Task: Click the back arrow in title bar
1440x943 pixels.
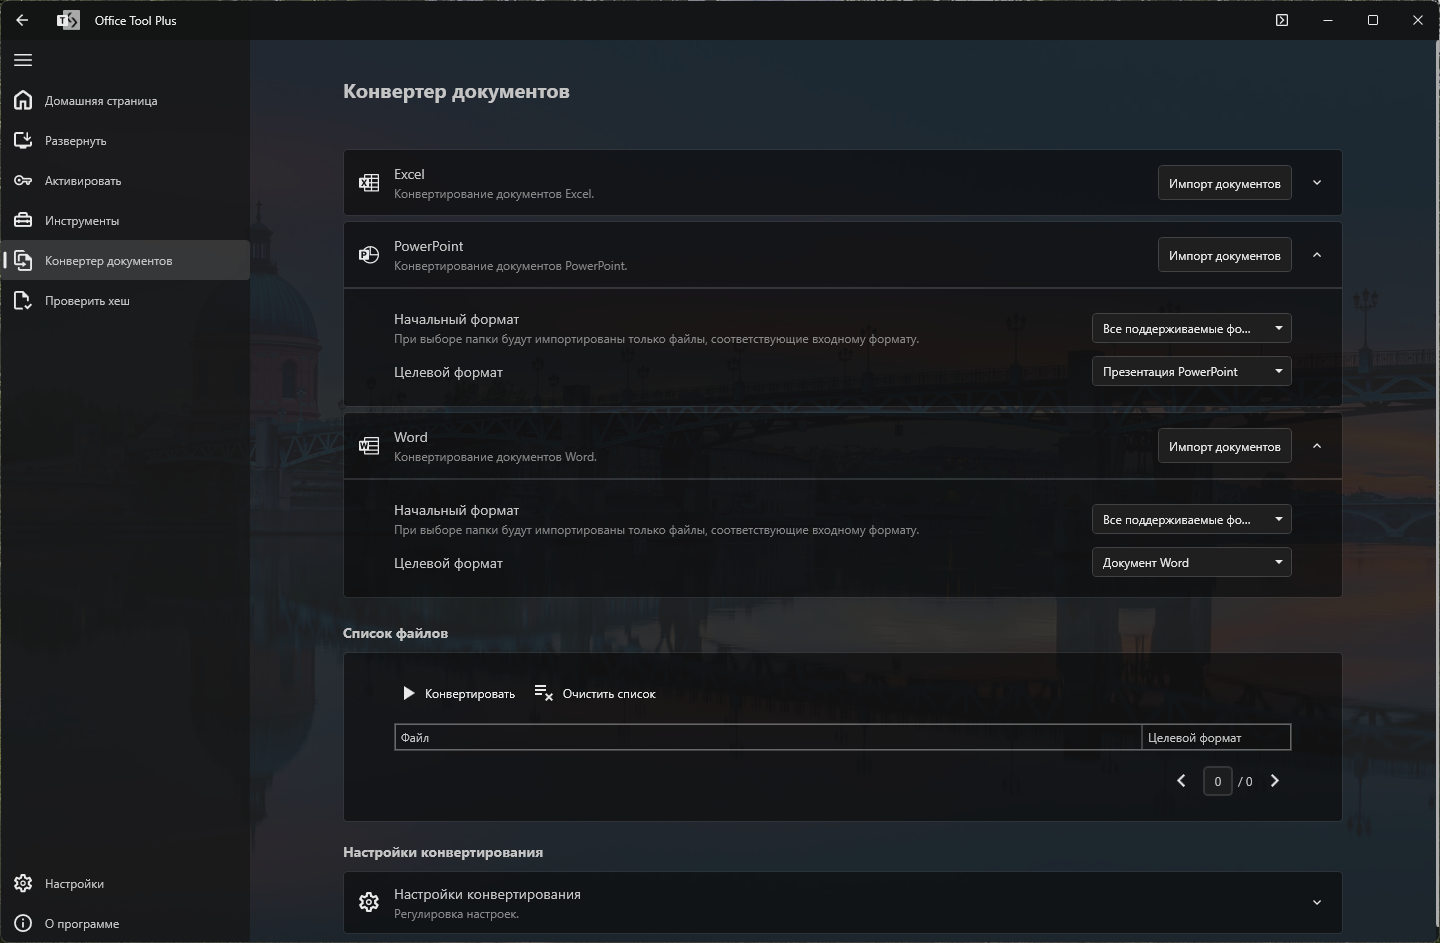Action: [22, 20]
